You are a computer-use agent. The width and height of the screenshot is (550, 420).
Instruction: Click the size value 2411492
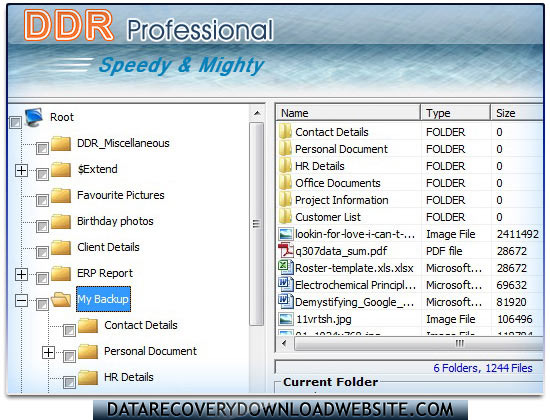click(x=517, y=234)
